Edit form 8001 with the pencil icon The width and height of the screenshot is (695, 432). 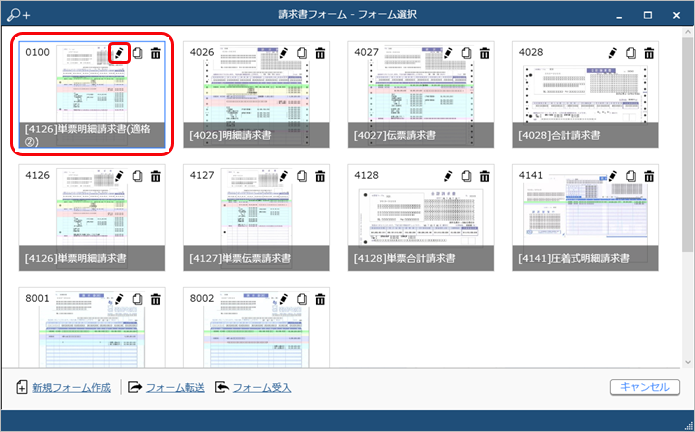point(119,299)
